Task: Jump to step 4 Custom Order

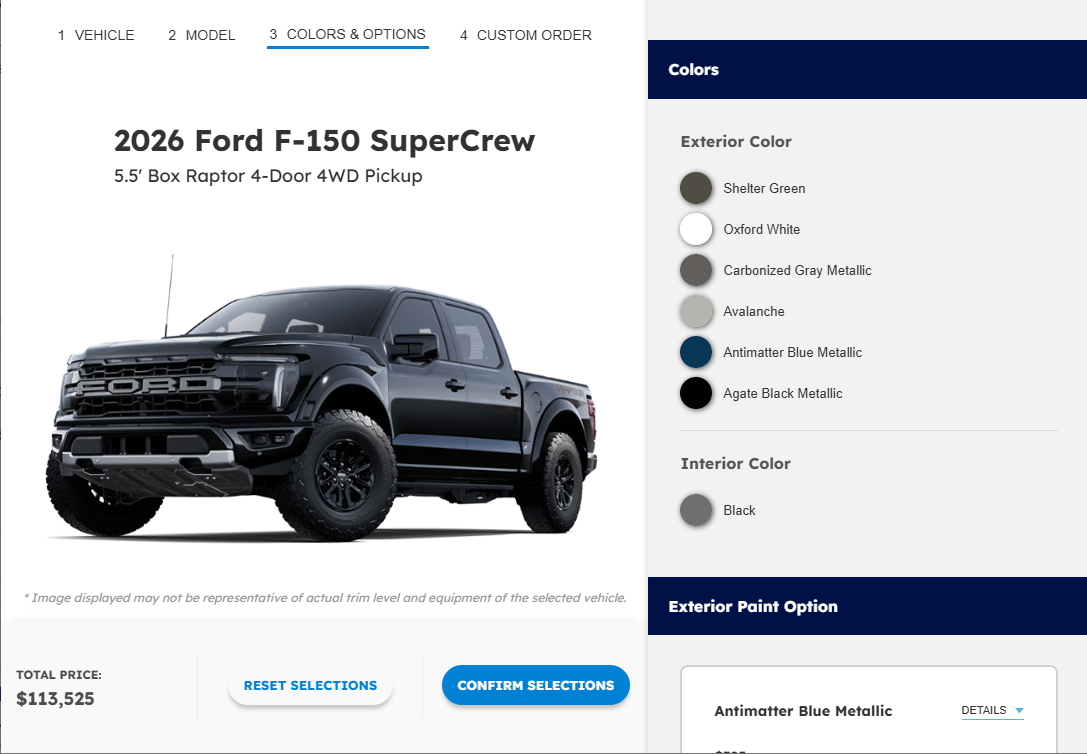Action: point(526,35)
